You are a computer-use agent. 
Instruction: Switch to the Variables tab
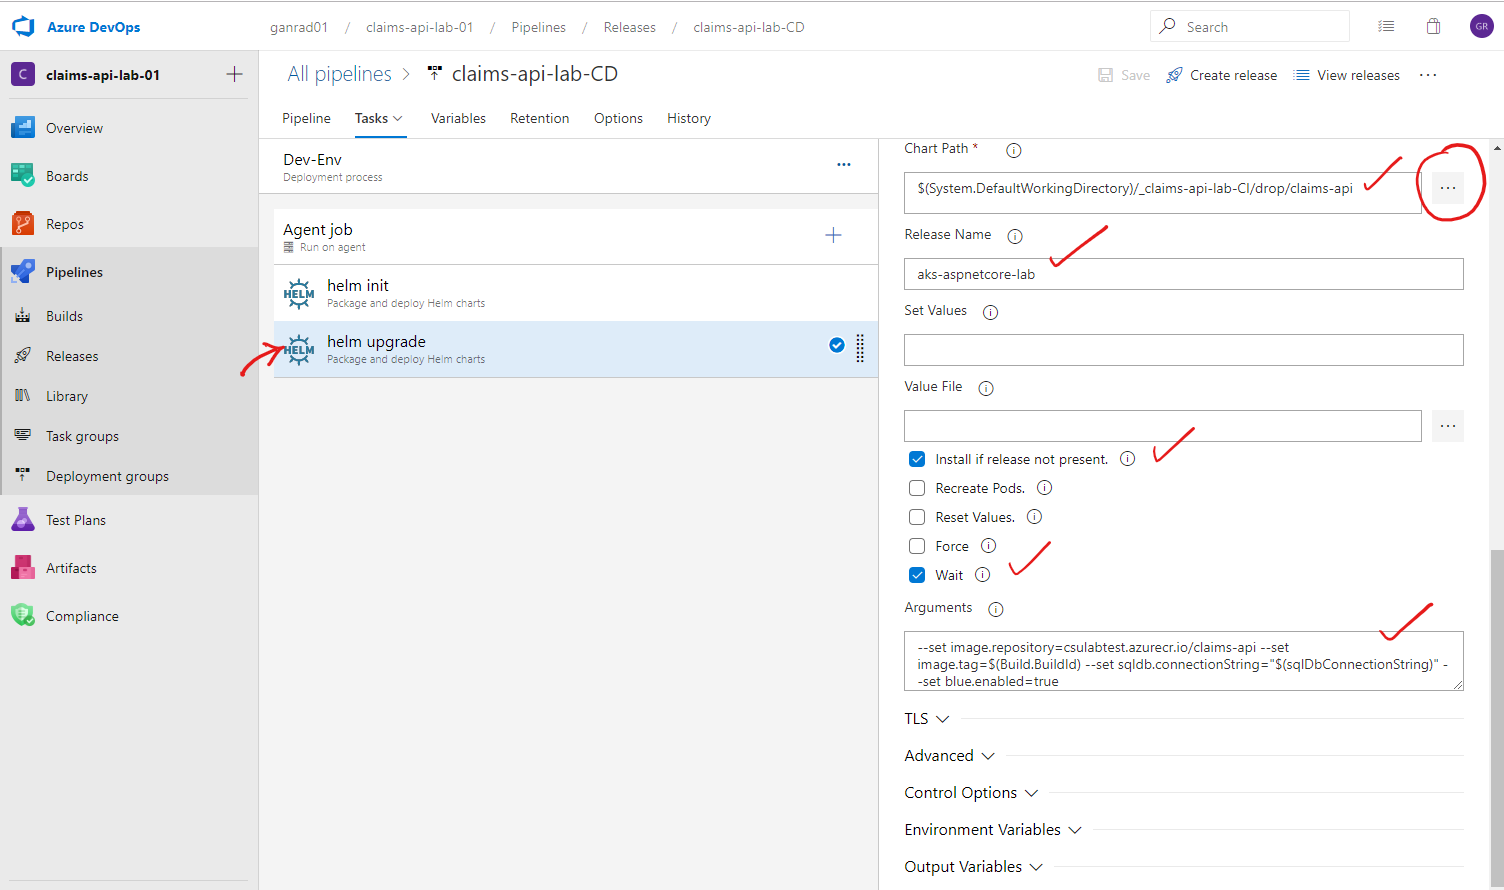coord(458,118)
